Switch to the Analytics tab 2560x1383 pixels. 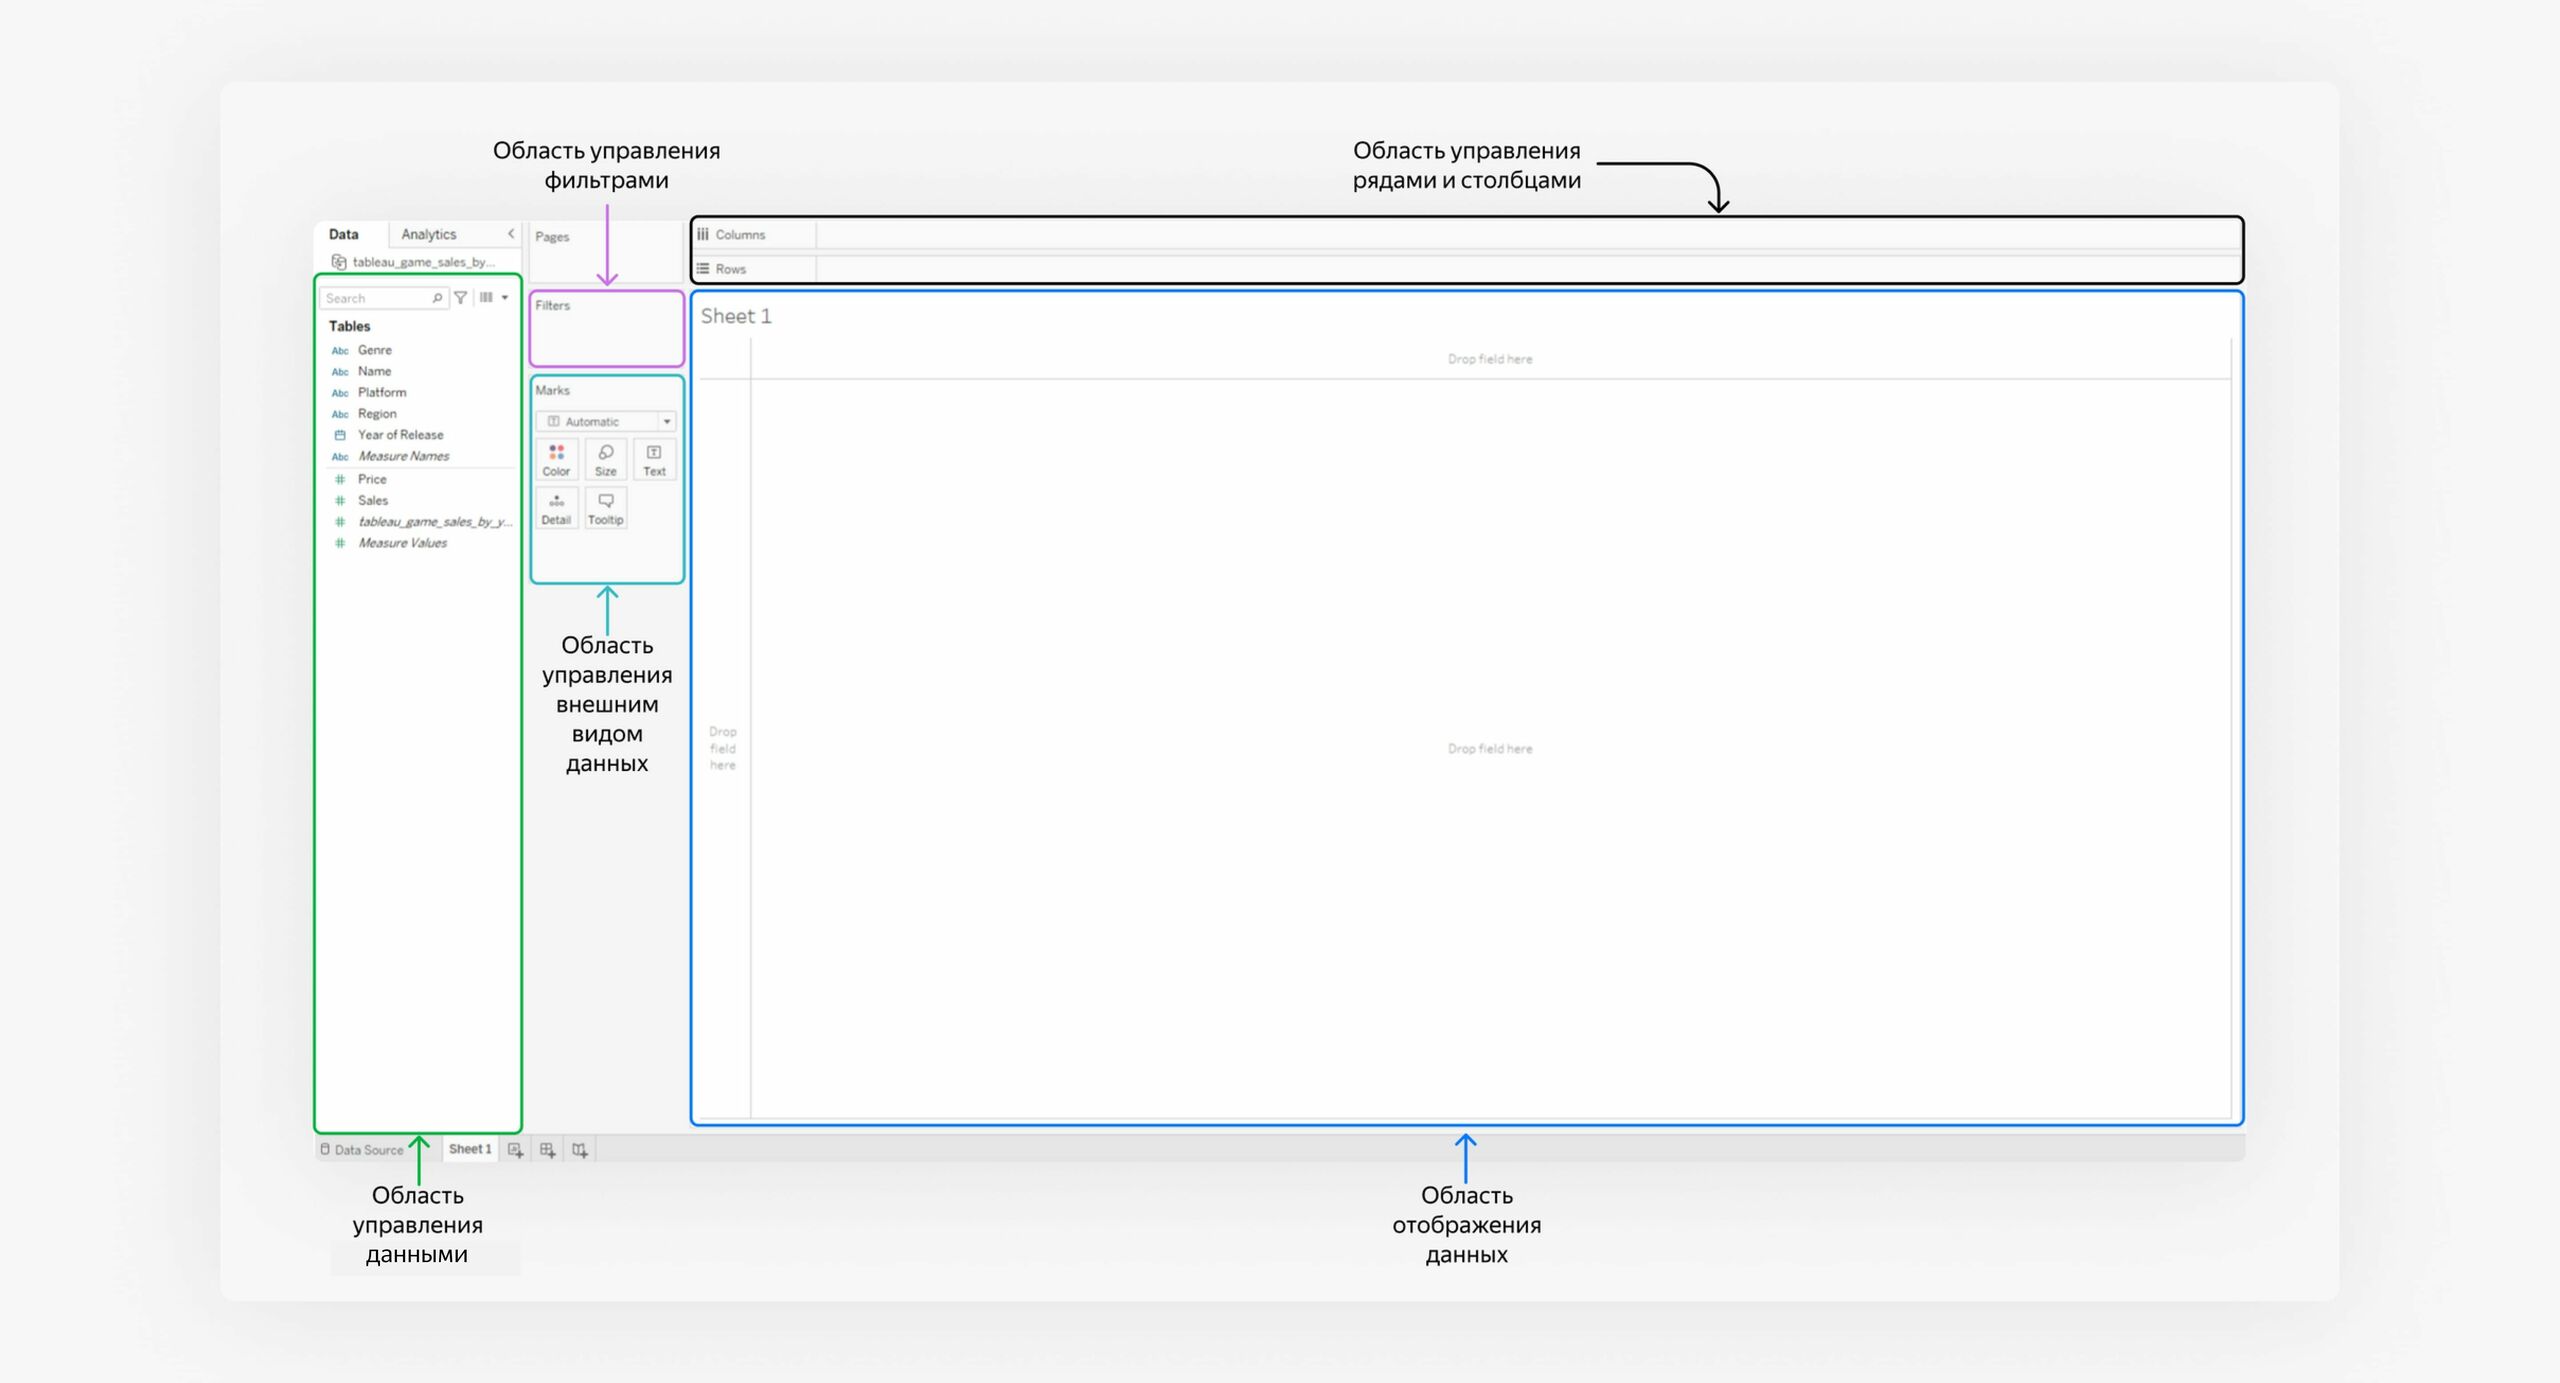click(x=428, y=234)
